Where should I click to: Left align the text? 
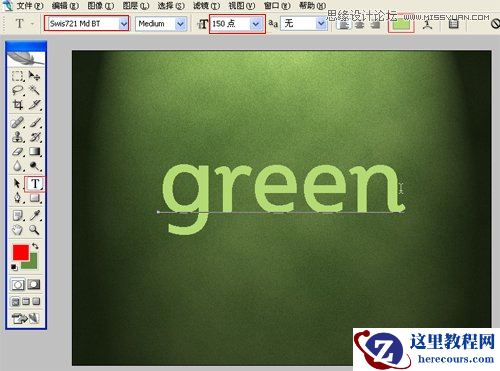(344, 25)
